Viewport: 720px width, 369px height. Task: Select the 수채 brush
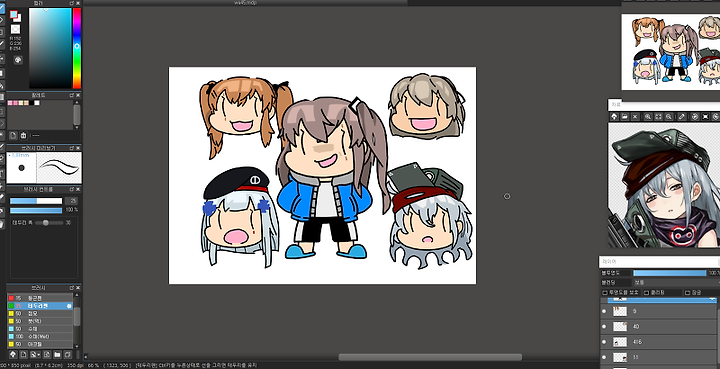pos(40,329)
